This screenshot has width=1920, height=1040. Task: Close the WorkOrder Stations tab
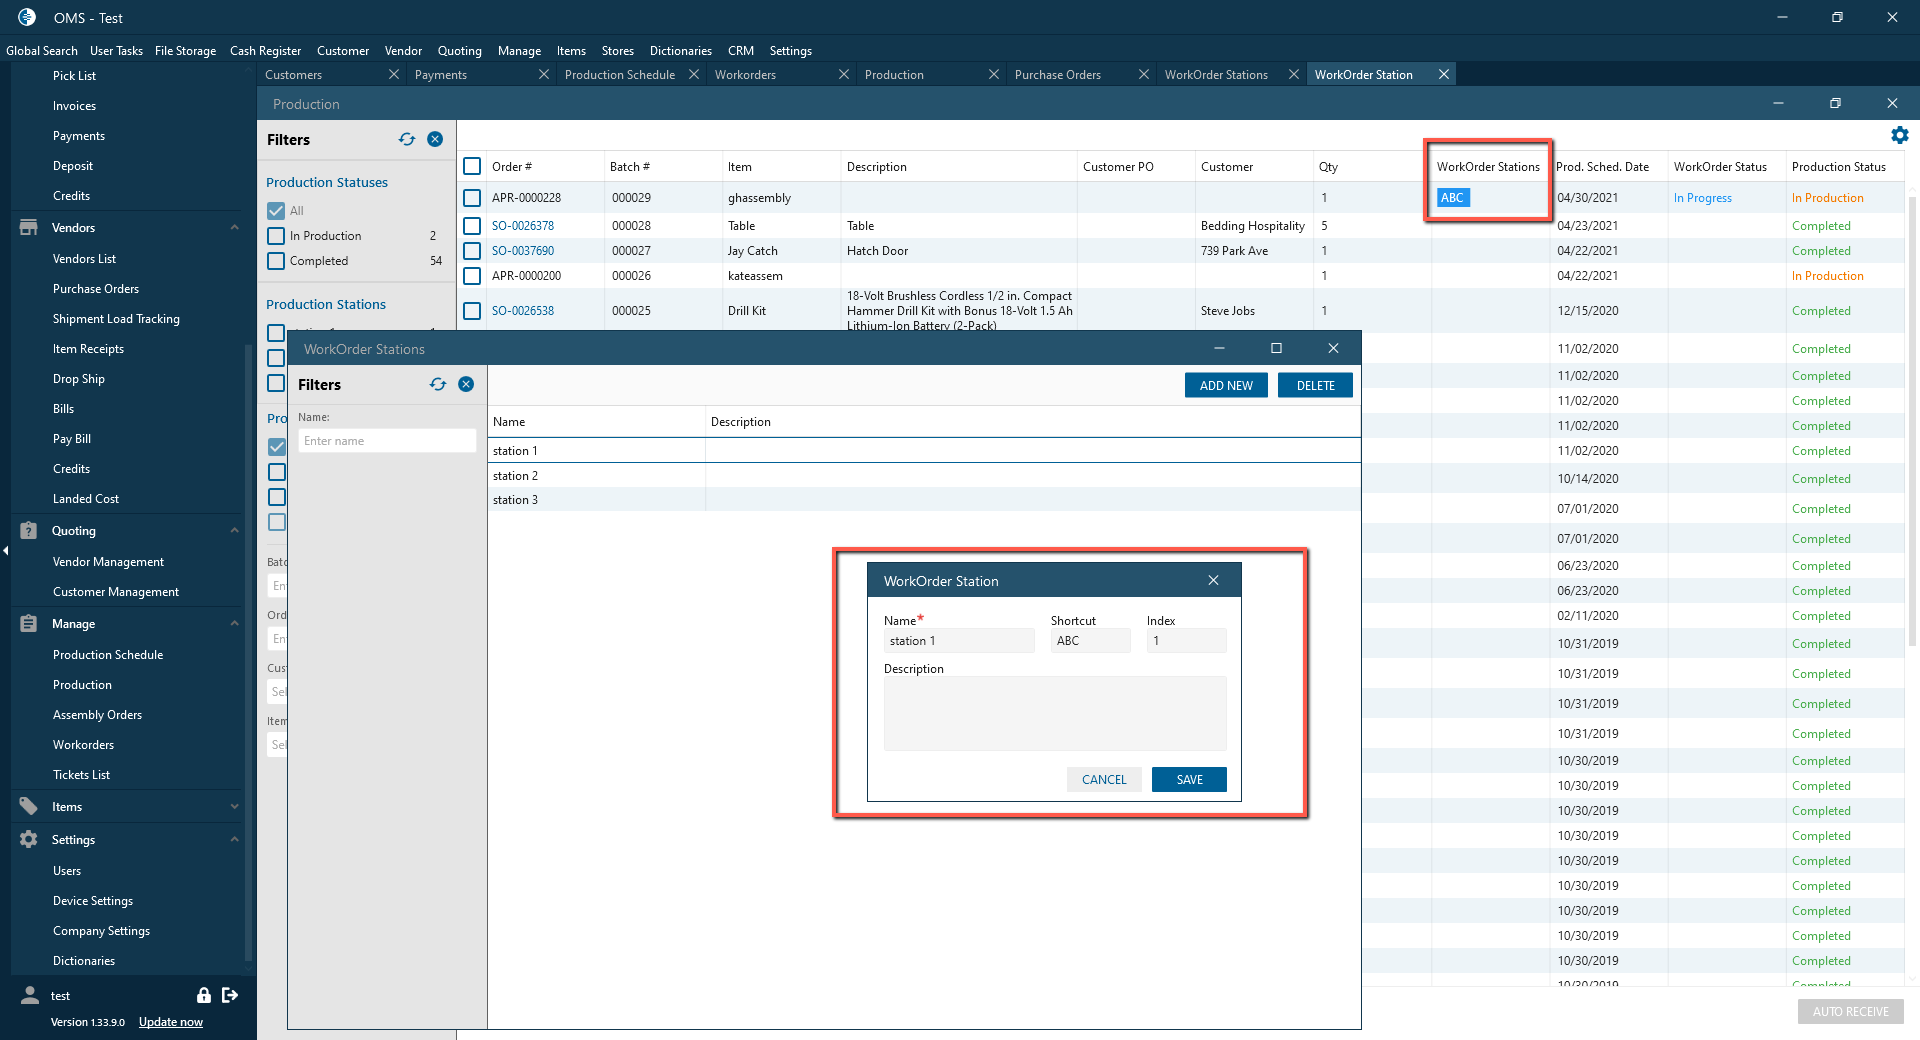coord(1294,74)
